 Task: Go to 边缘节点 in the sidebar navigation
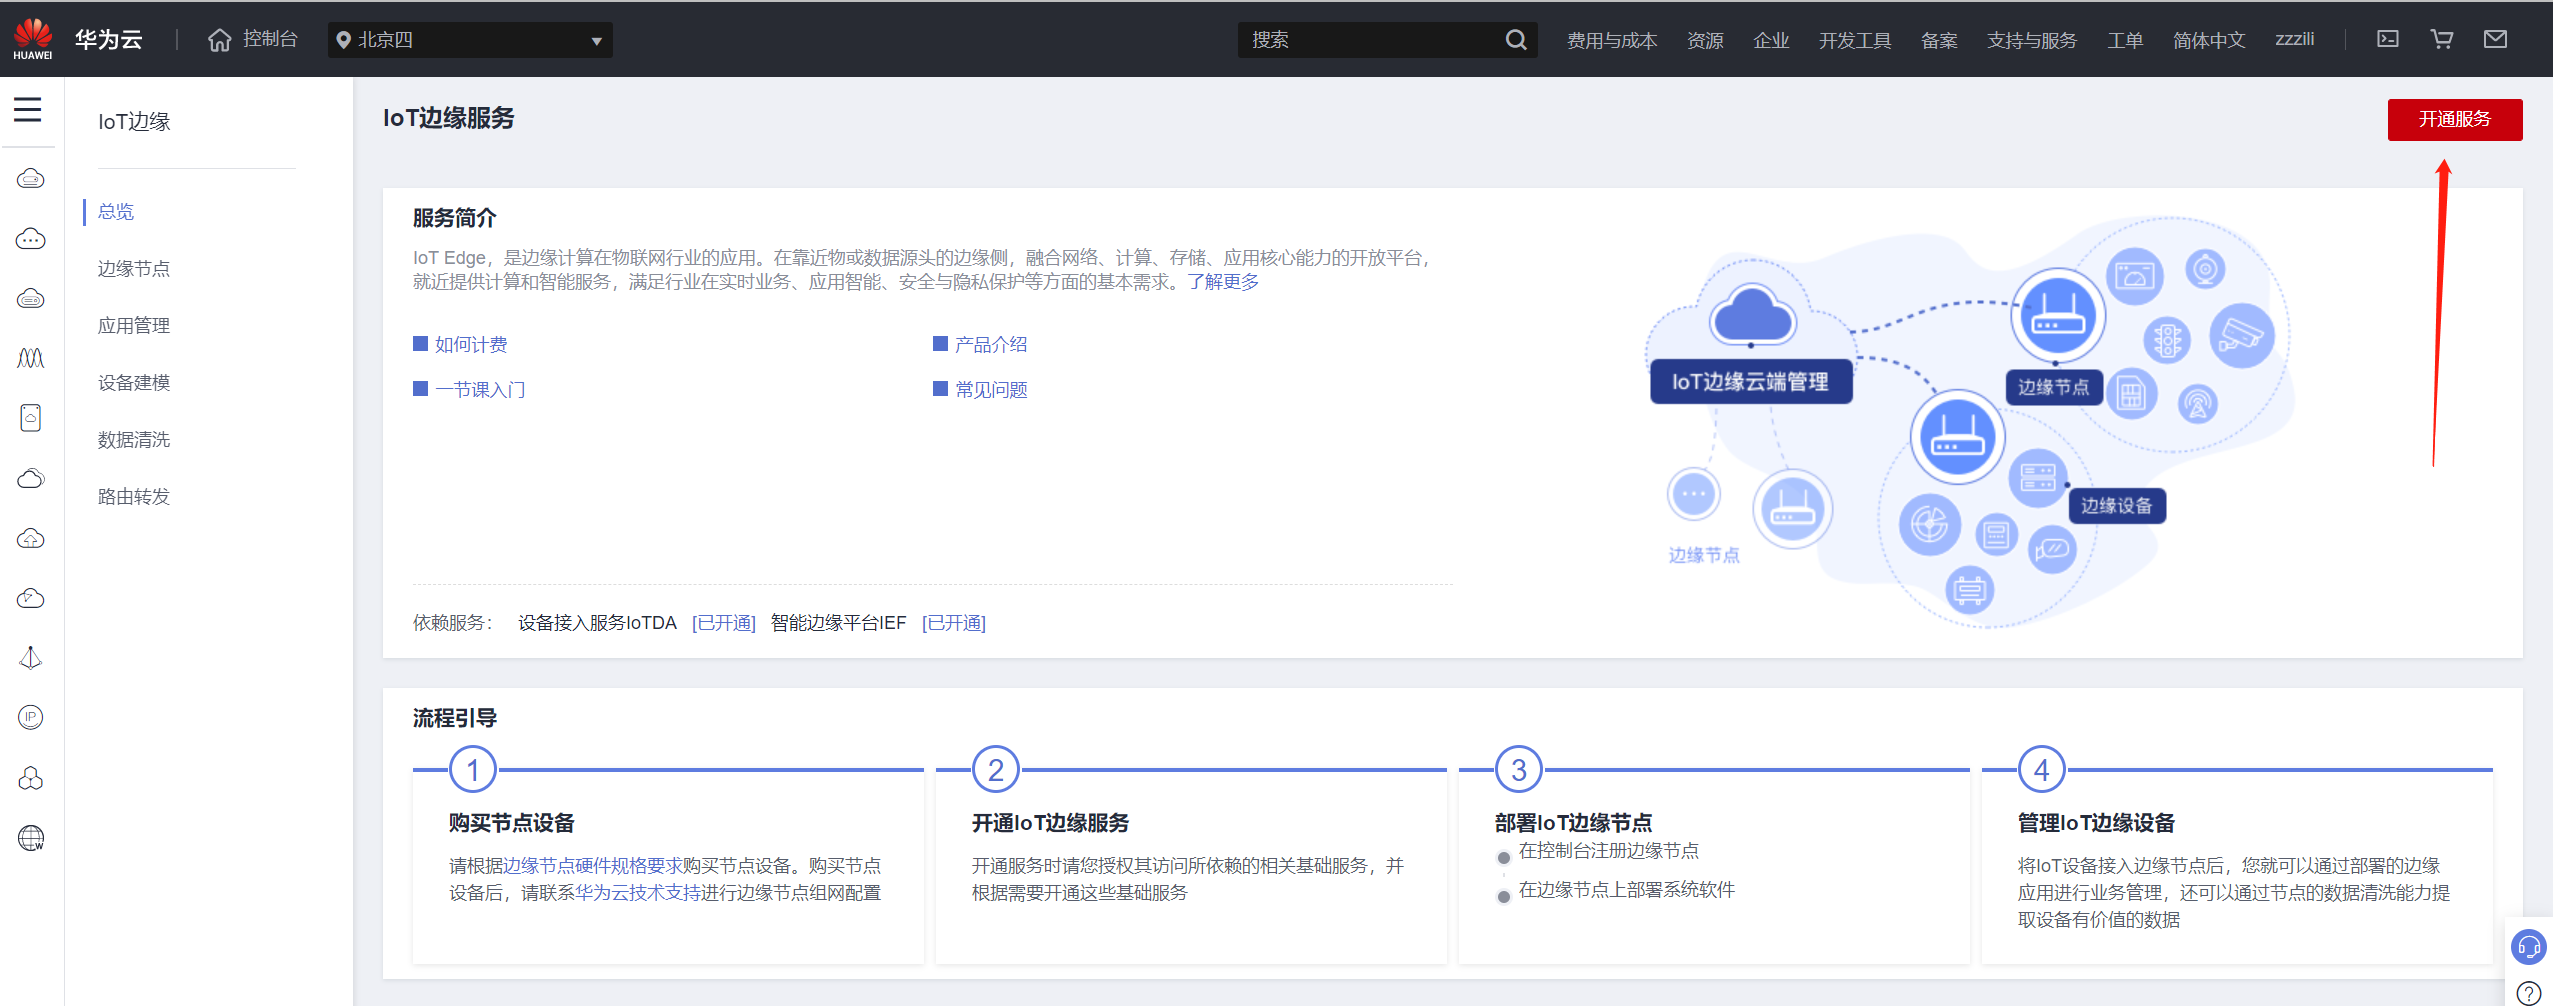134,269
